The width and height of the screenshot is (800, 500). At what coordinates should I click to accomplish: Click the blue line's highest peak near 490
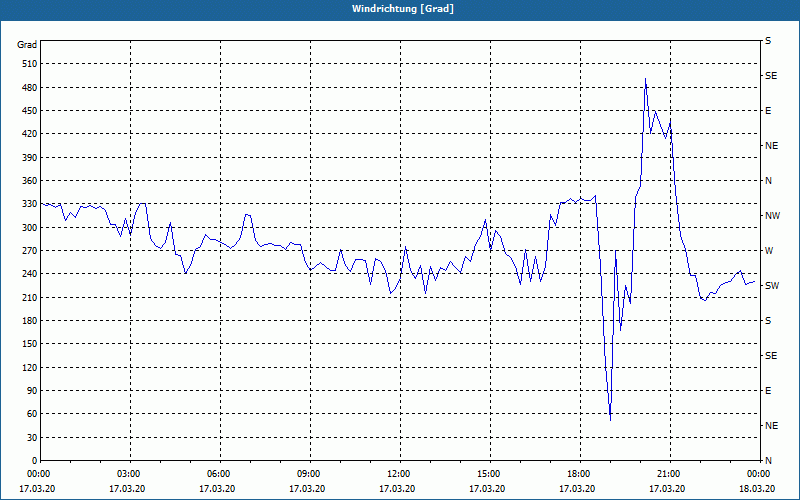pyautogui.click(x=645, y=79)
